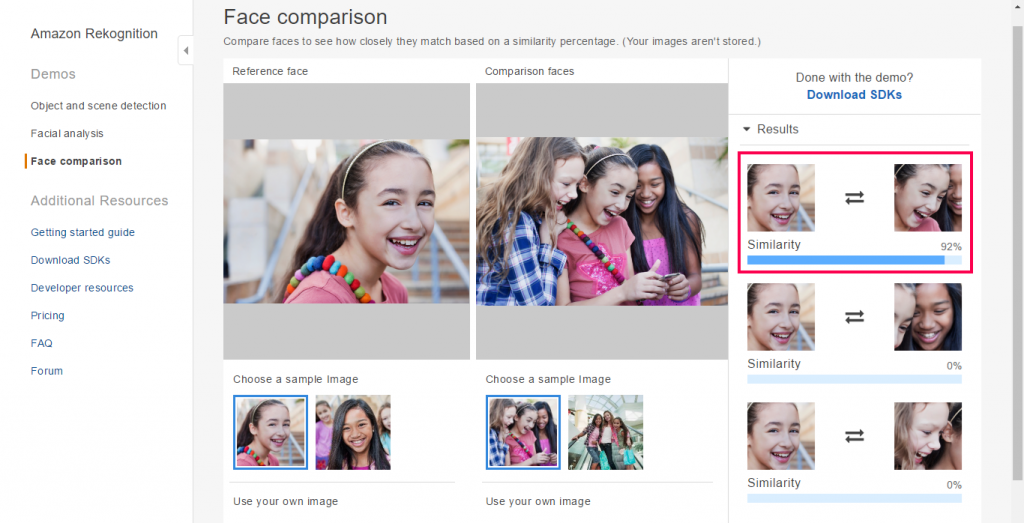Click the 92% similarity value
This screenshot has height=523, width=1024.
click(951, 247)
